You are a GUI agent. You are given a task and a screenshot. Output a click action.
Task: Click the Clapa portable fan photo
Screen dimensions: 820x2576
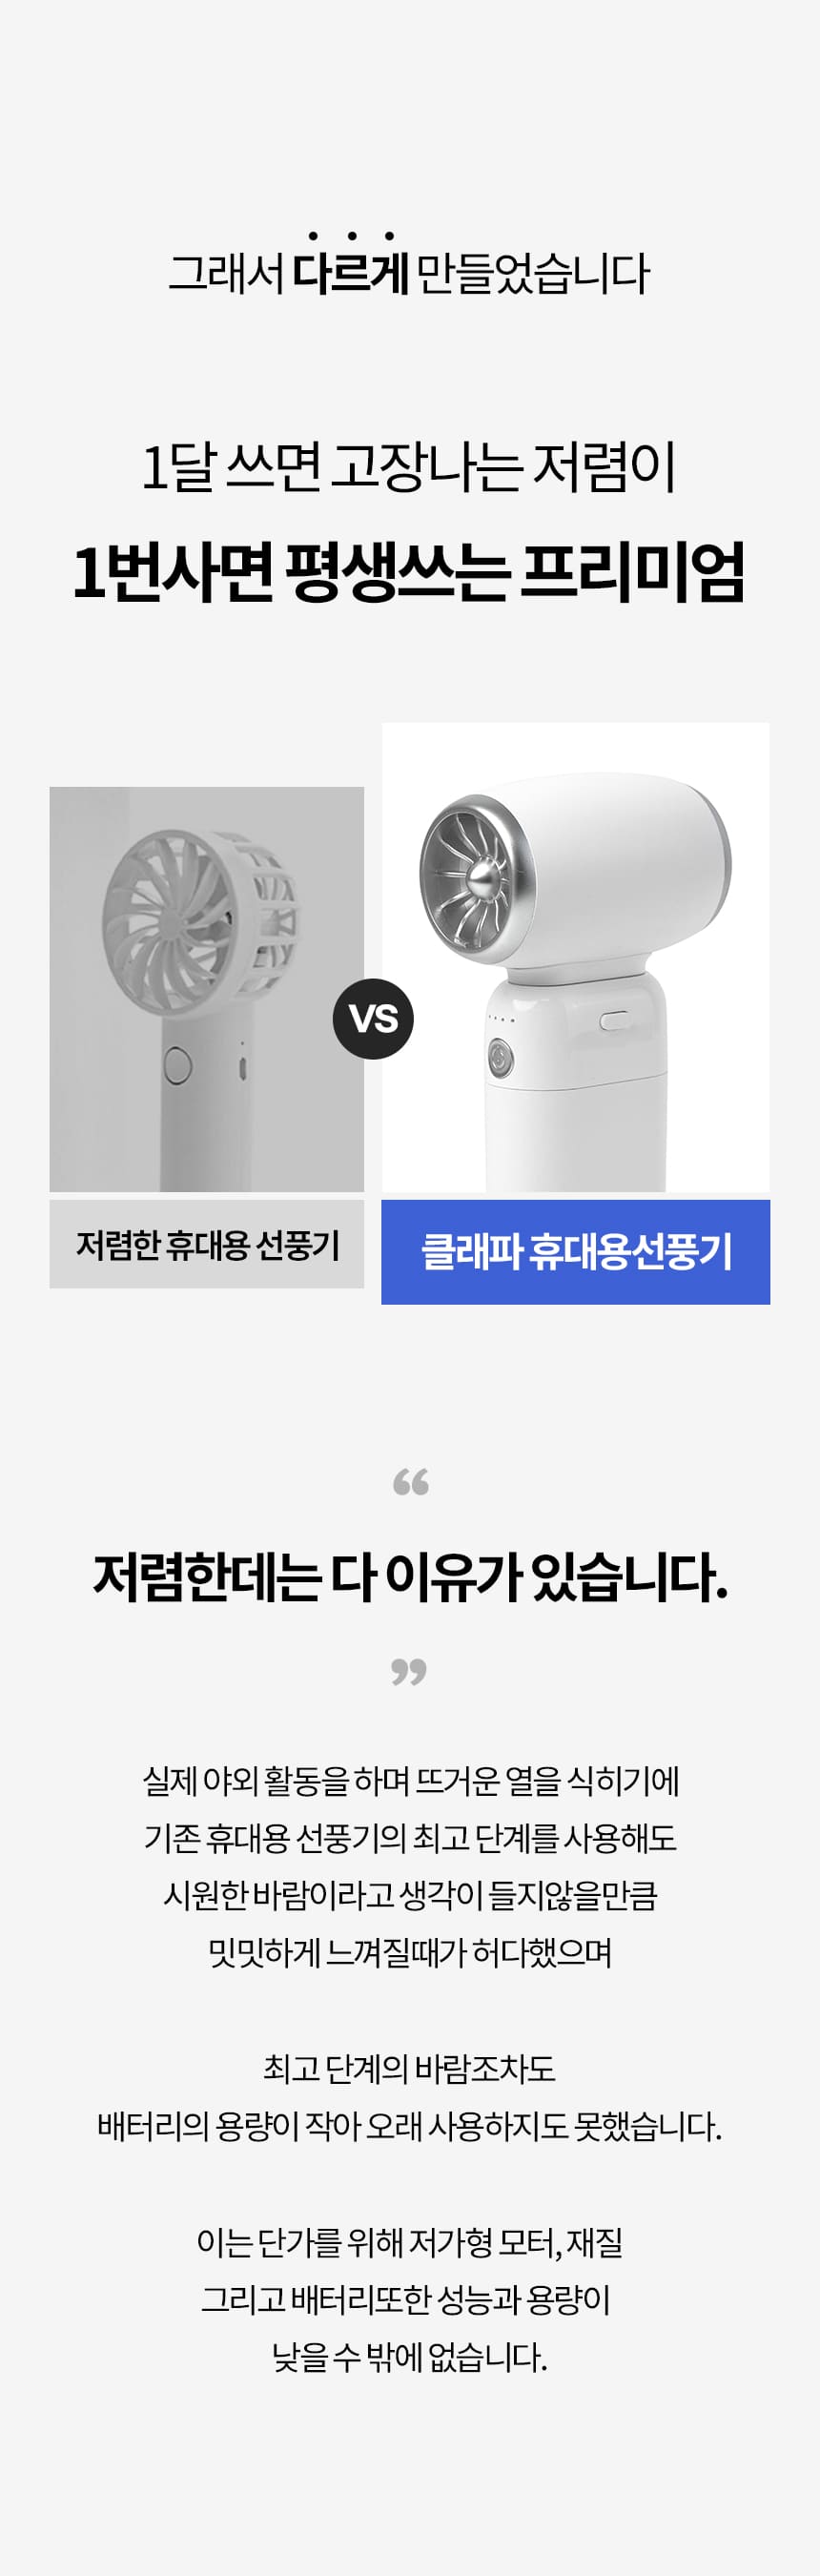tap(576, 957)
